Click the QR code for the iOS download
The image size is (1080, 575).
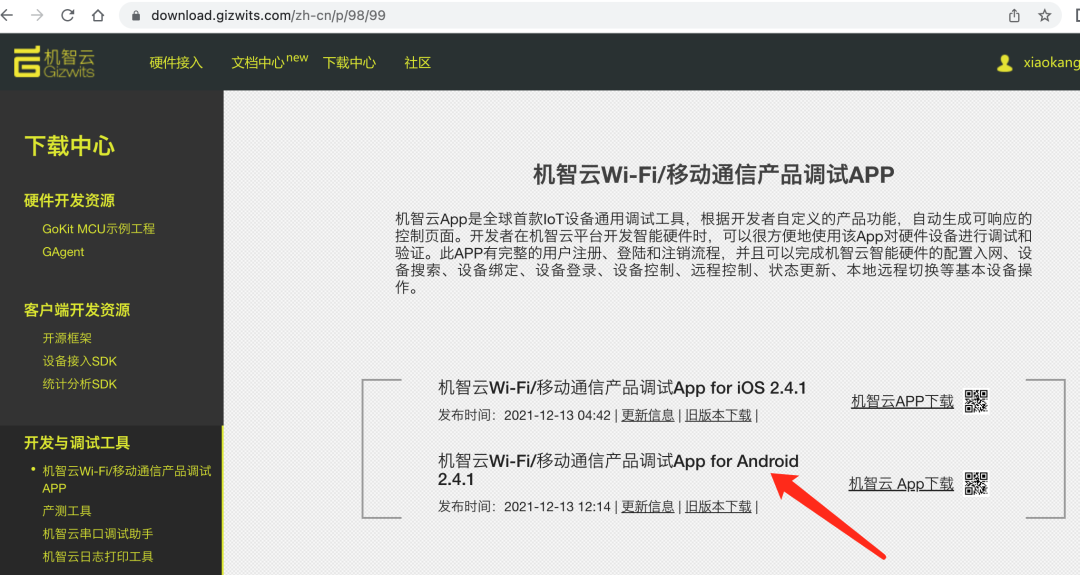click(x=976, y=401)
